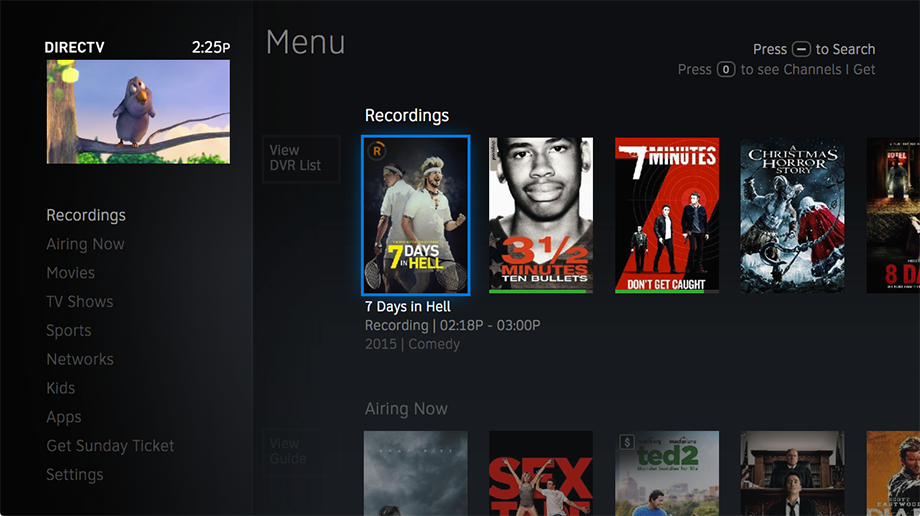This screenshot has width=920, height=516.
Task: Open the DIRECTV logo at top left
Action: pyautogui.click(x=75, y=48)
